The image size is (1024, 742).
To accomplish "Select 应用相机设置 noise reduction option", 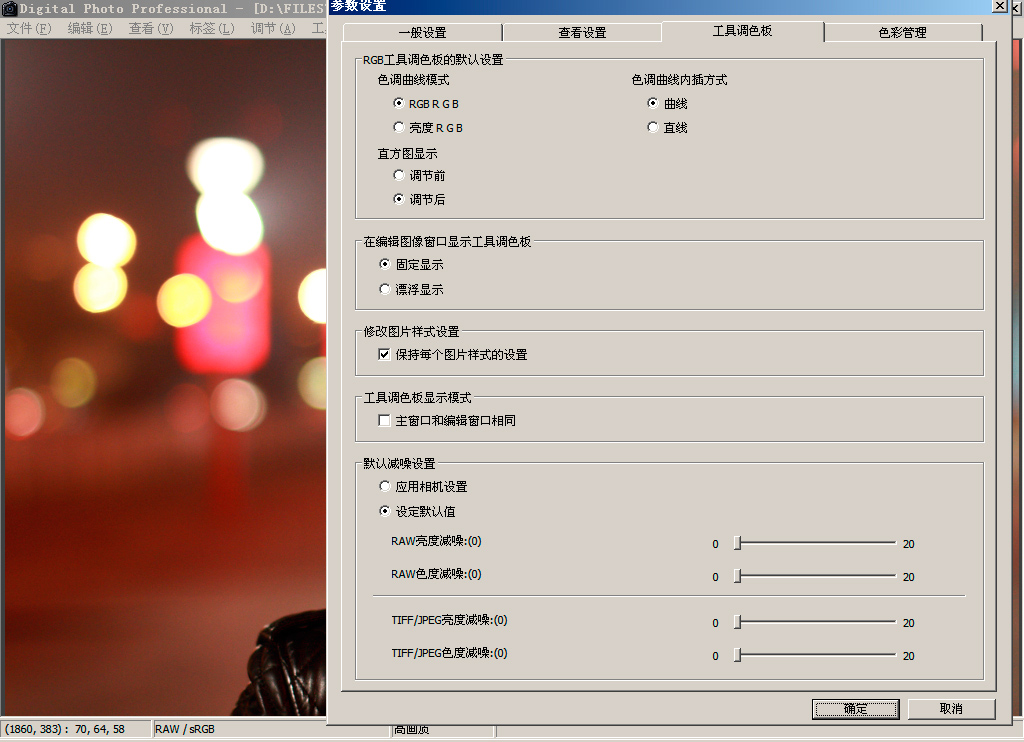I will 385,486.
